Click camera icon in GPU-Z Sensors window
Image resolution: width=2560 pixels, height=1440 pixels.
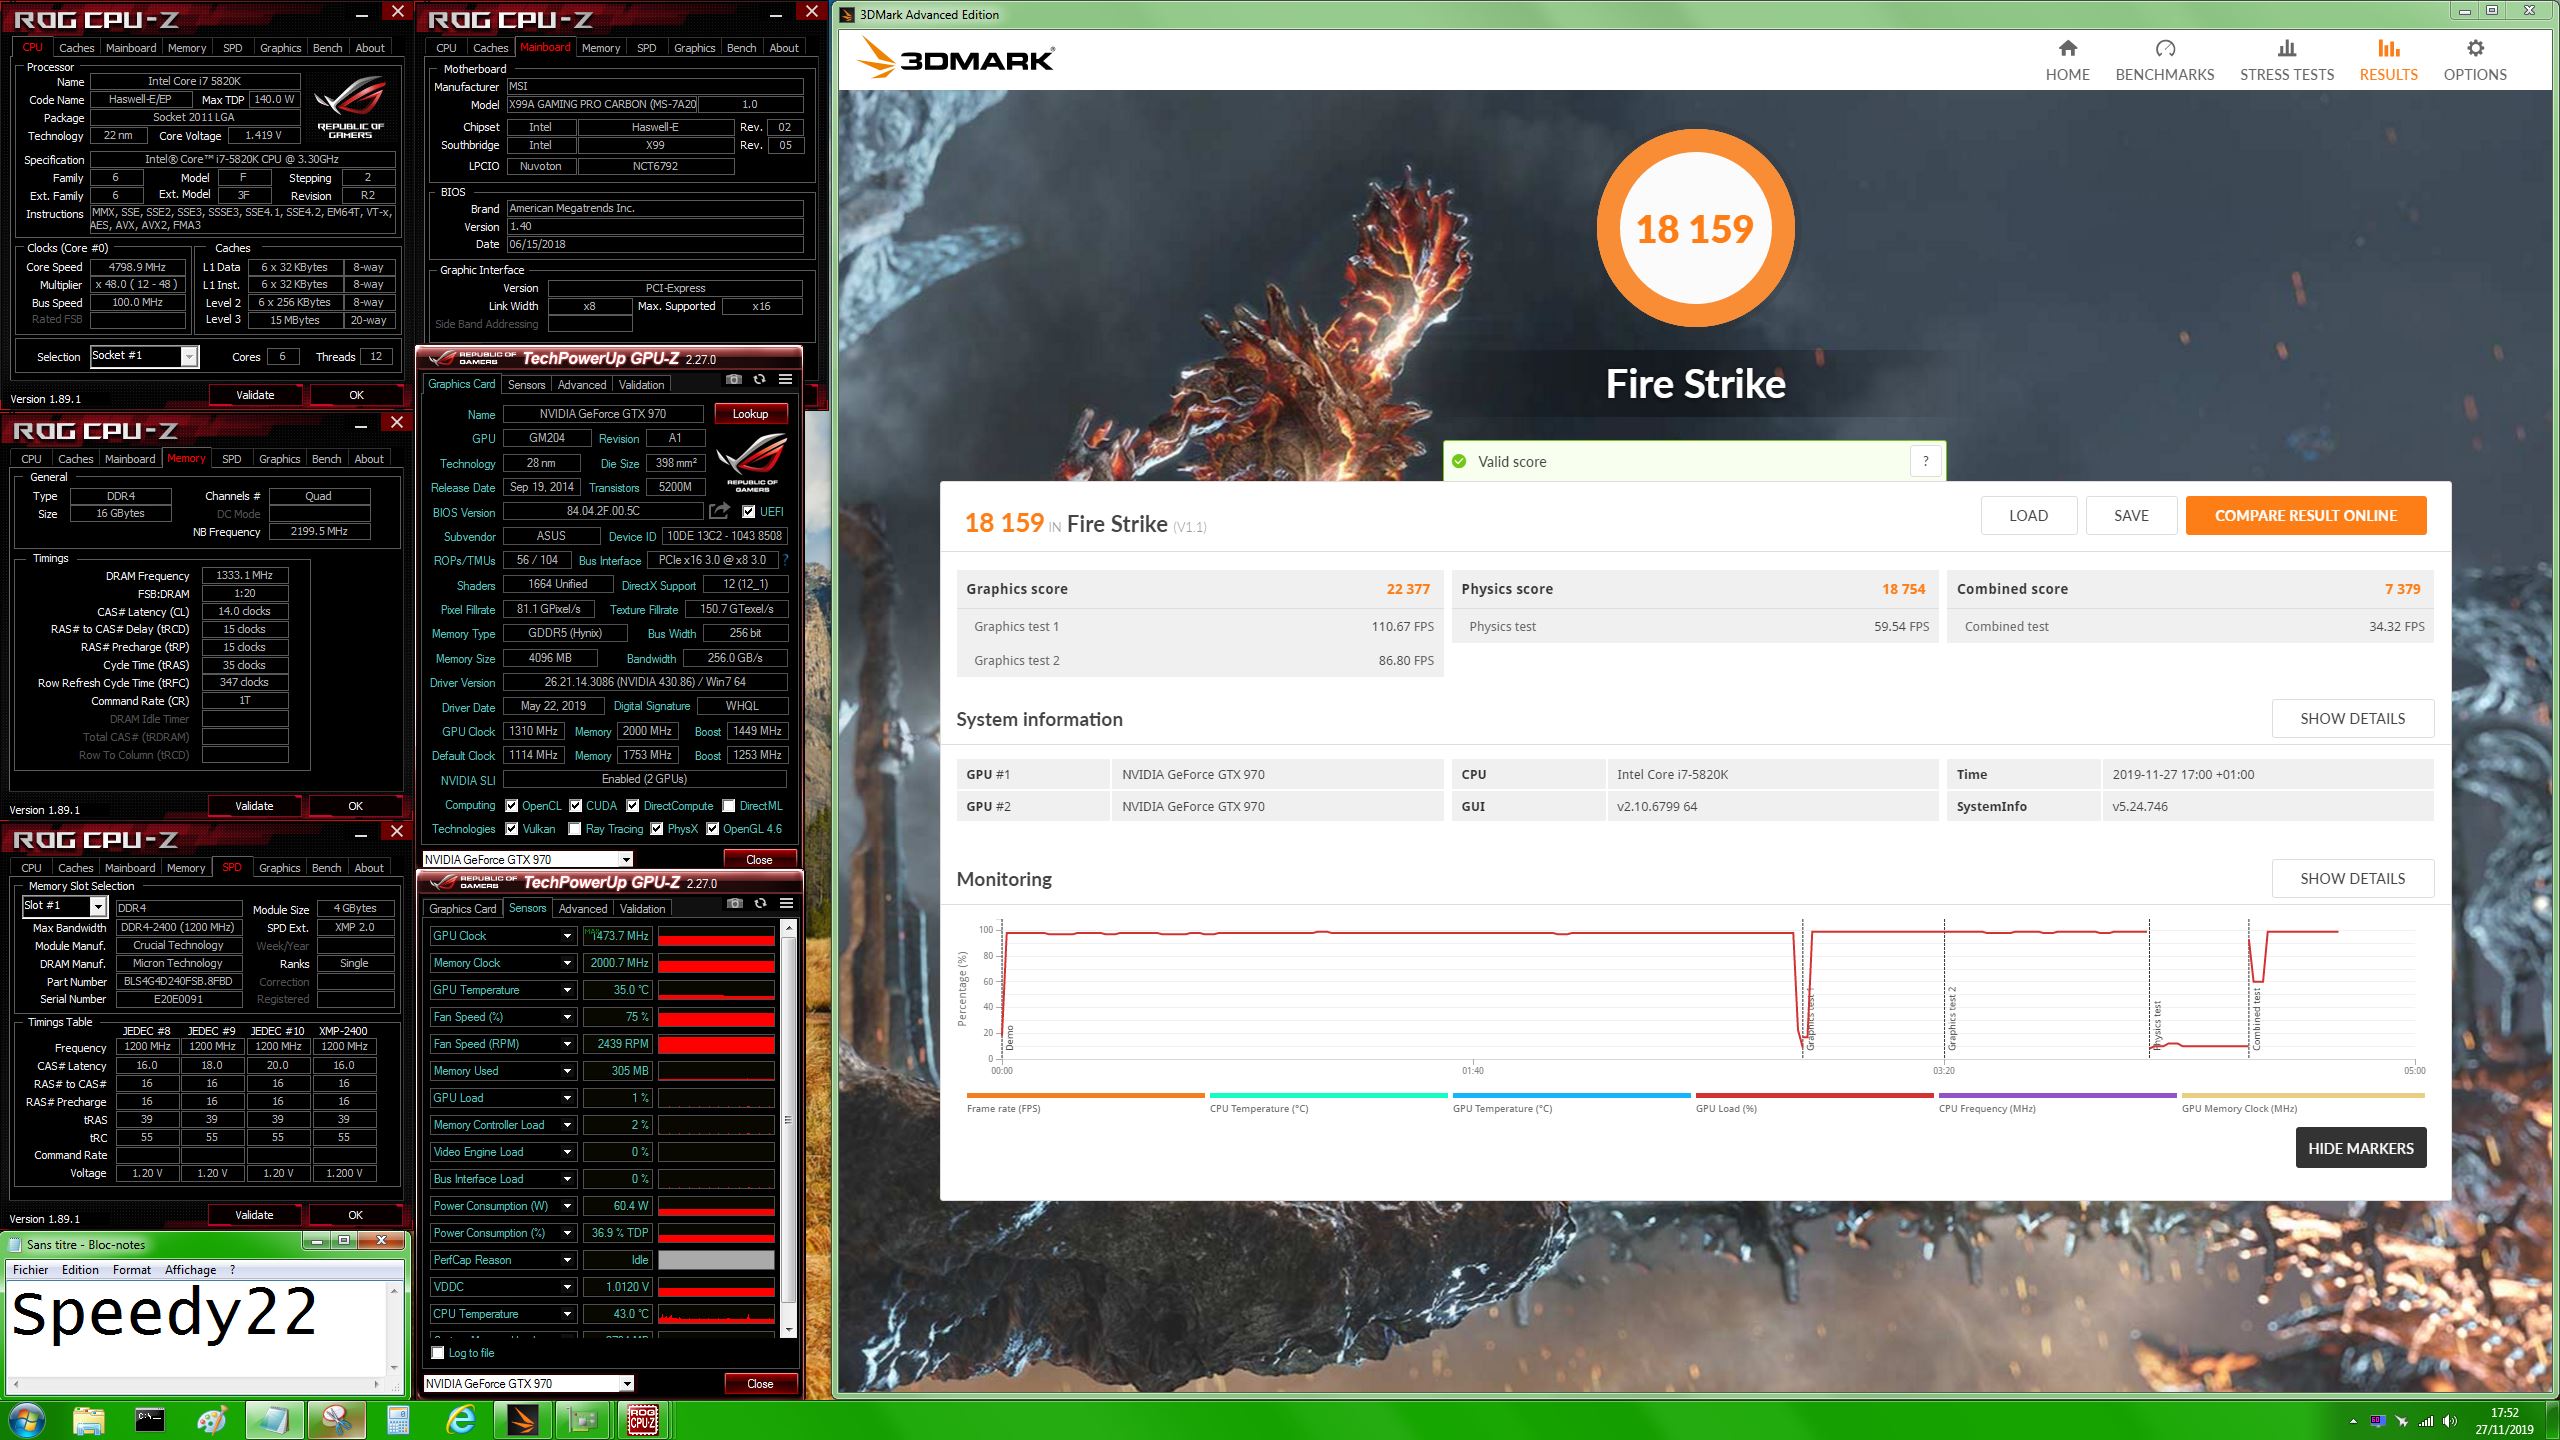[x=735, y=904]
